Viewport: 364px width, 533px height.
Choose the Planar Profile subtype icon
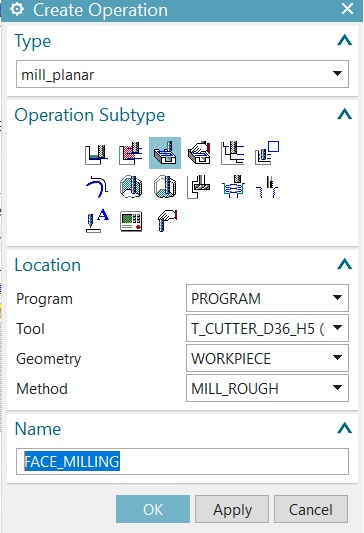(267, 153)
